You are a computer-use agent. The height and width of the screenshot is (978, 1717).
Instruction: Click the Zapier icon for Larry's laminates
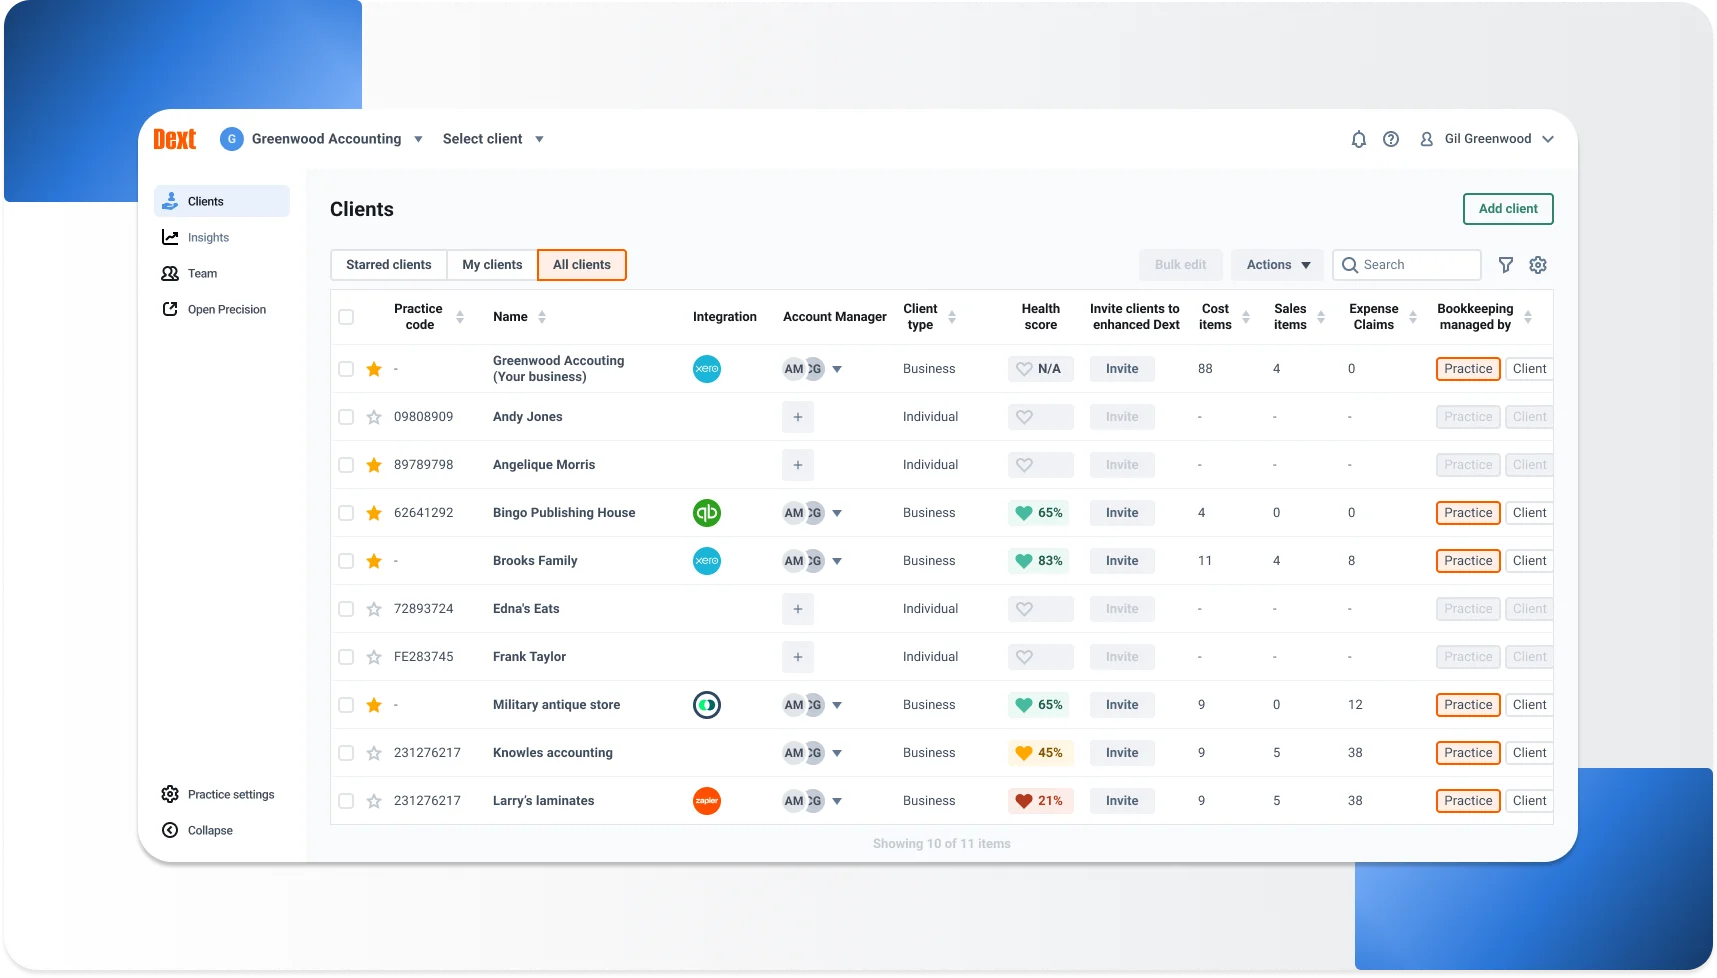click(x=707, y=801)
